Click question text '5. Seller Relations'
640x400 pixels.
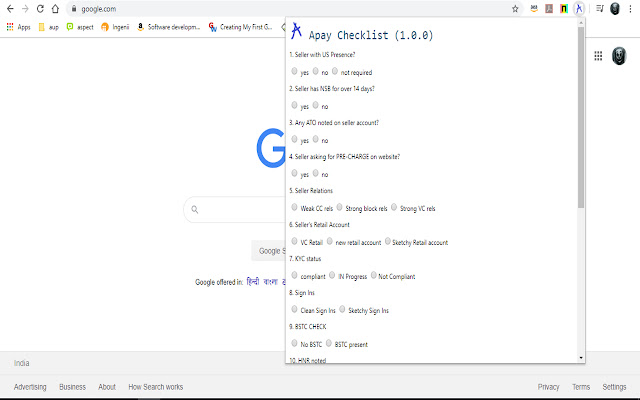click(311, 191)
